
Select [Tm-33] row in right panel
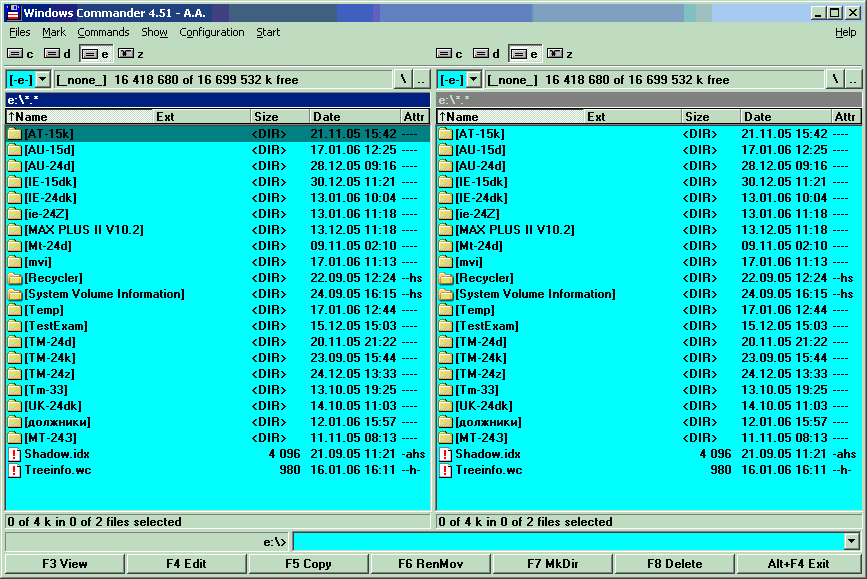[649, 390]
